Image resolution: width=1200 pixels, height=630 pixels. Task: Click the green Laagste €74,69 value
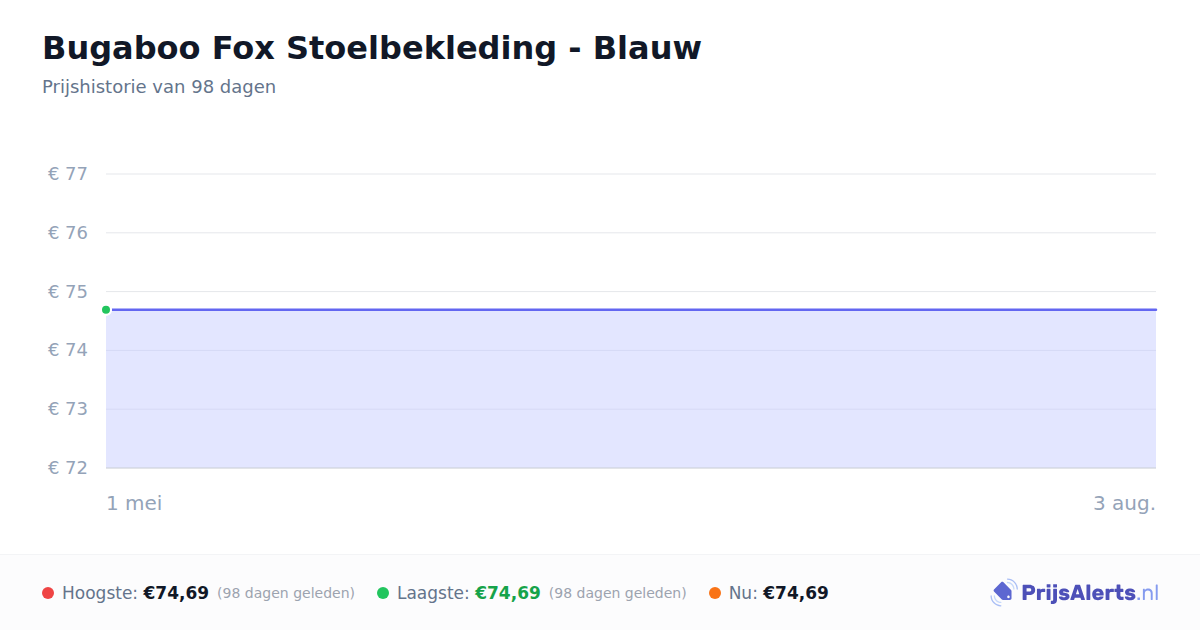point(508,593)
